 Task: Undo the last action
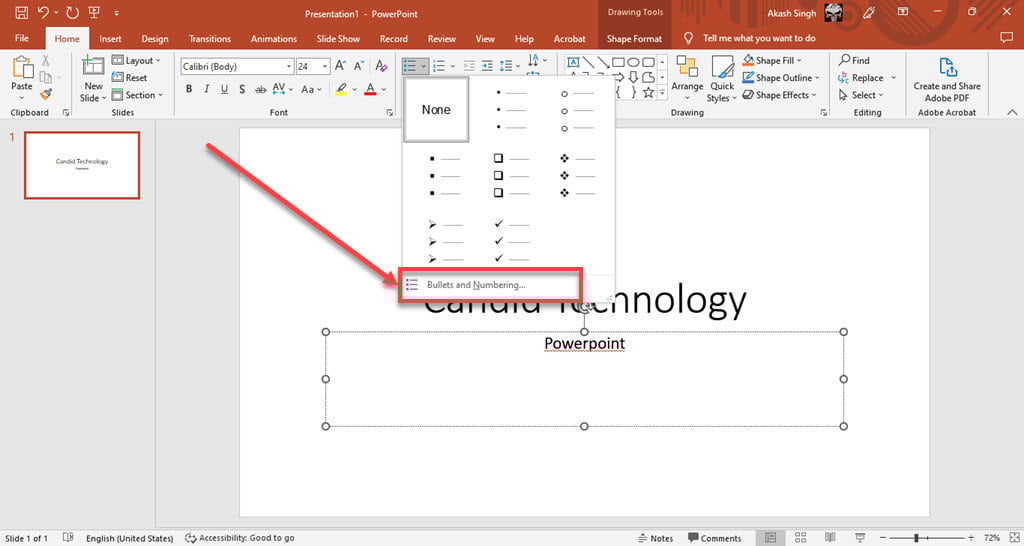[43, 12]
